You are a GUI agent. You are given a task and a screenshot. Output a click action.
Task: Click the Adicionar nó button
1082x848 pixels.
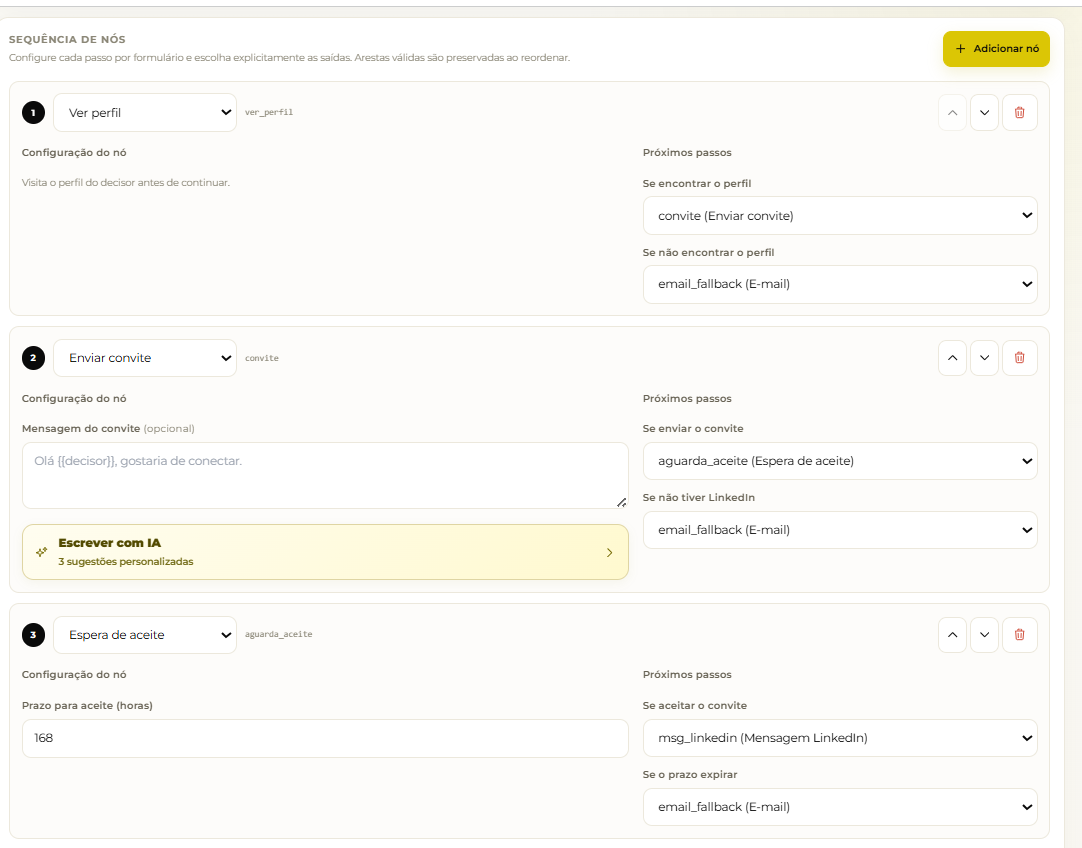coord(996,49)
